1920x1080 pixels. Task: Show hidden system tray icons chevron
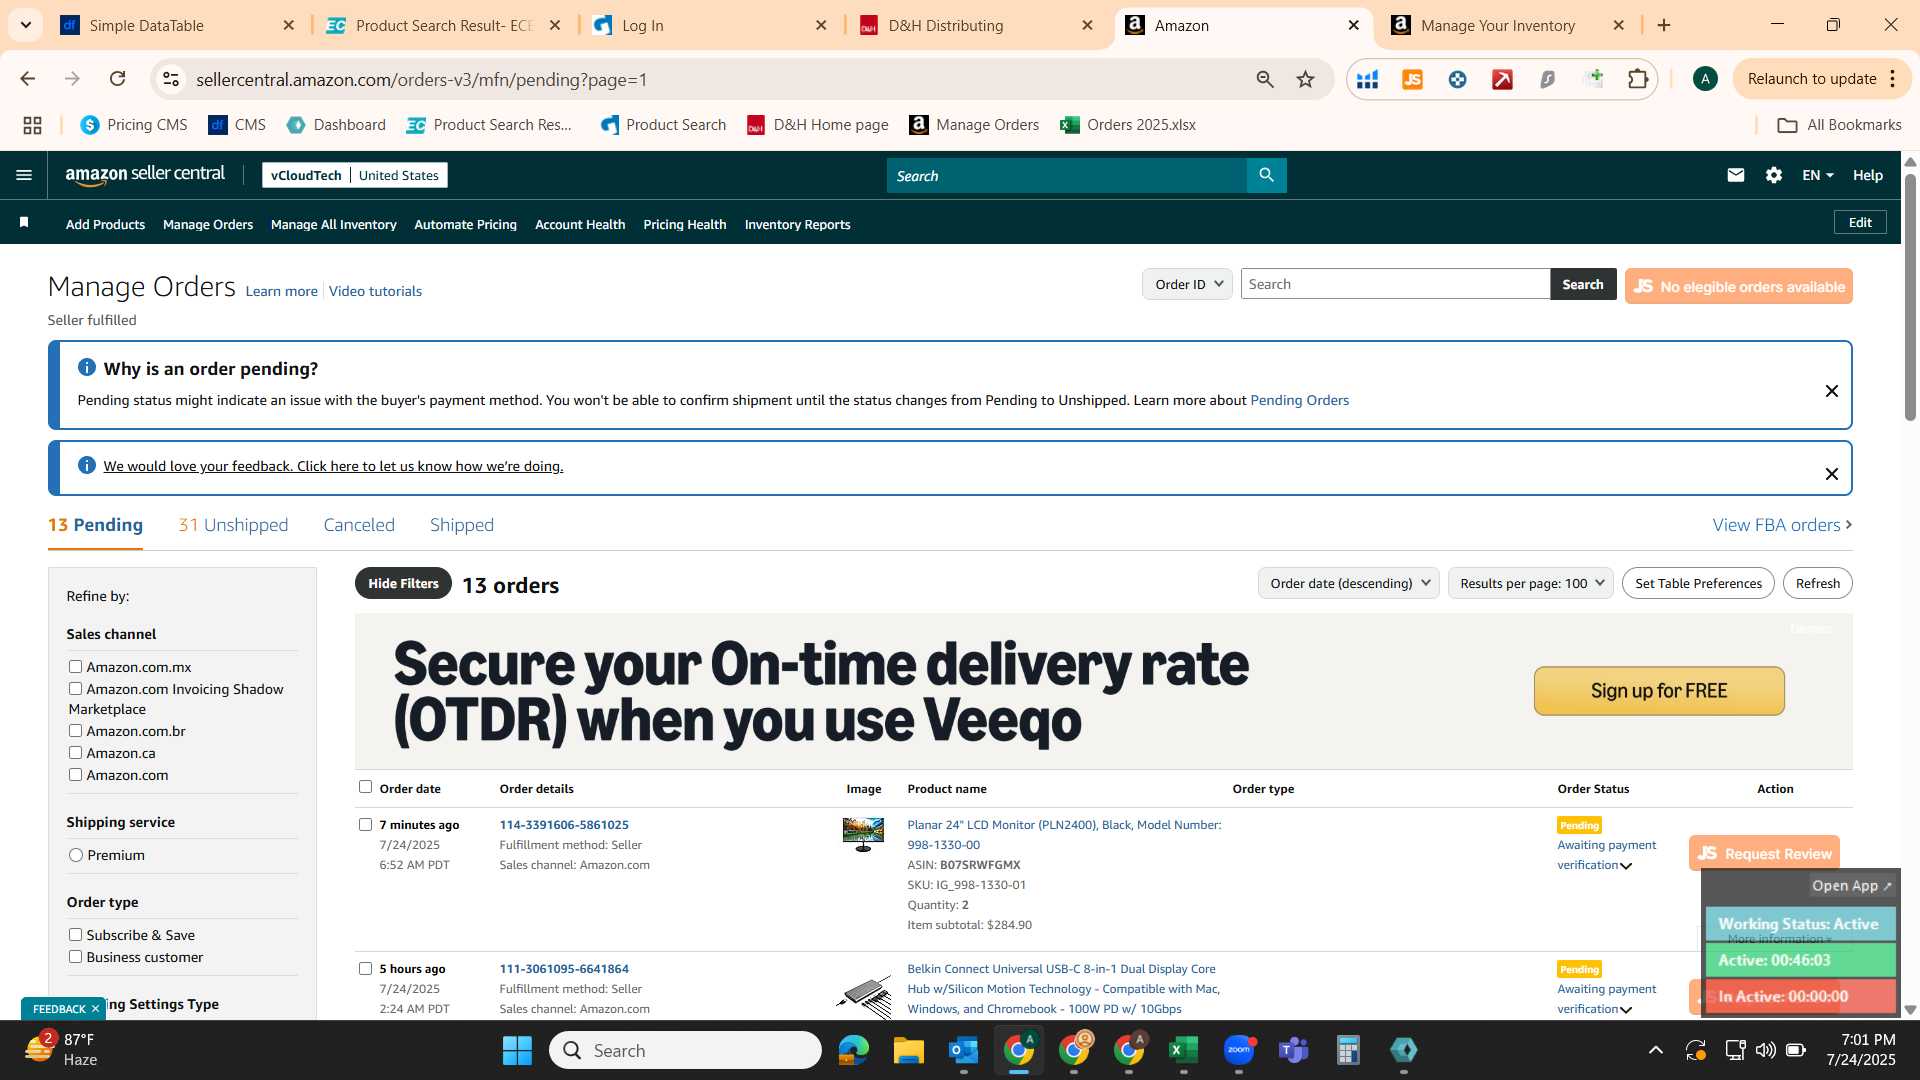[1656, 1050]
